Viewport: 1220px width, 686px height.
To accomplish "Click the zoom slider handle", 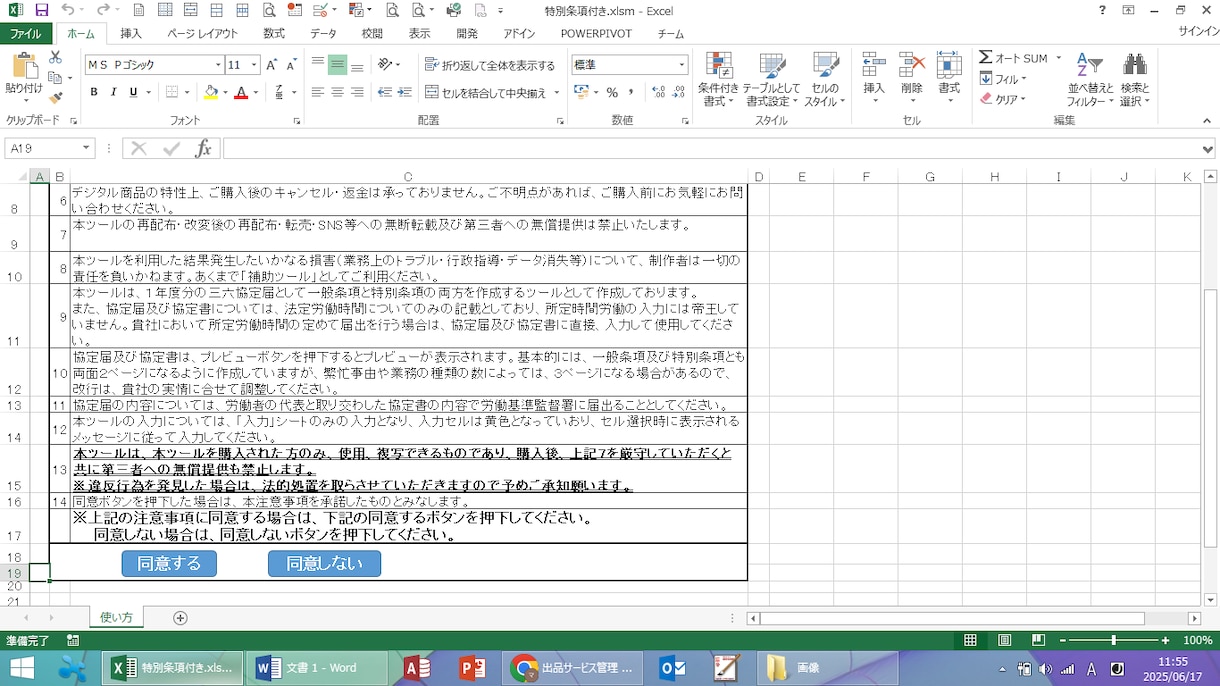I will (x=1114, y=640).
